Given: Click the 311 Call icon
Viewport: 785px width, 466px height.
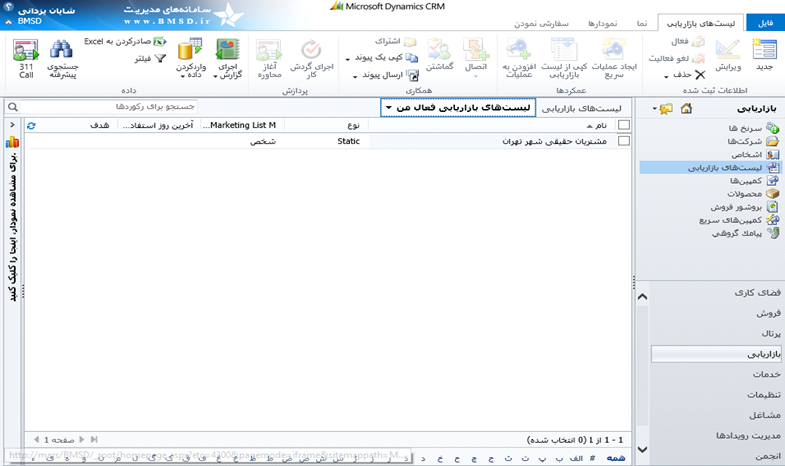Looking at the screenshot, I should [x=26, y=50].
